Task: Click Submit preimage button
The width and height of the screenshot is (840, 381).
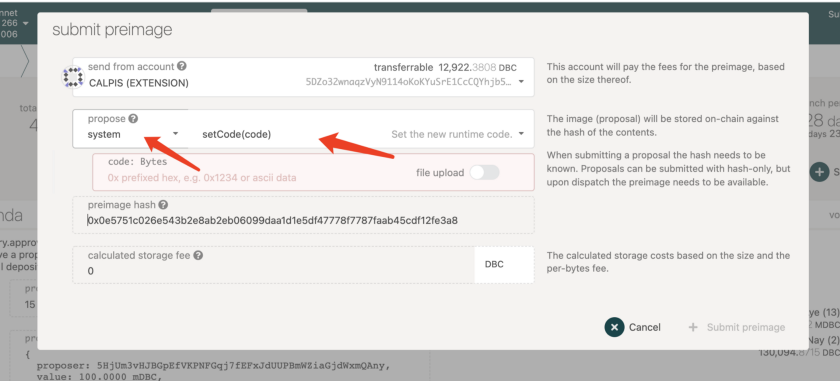Action: pyautogui.click(x=737, y=327)
